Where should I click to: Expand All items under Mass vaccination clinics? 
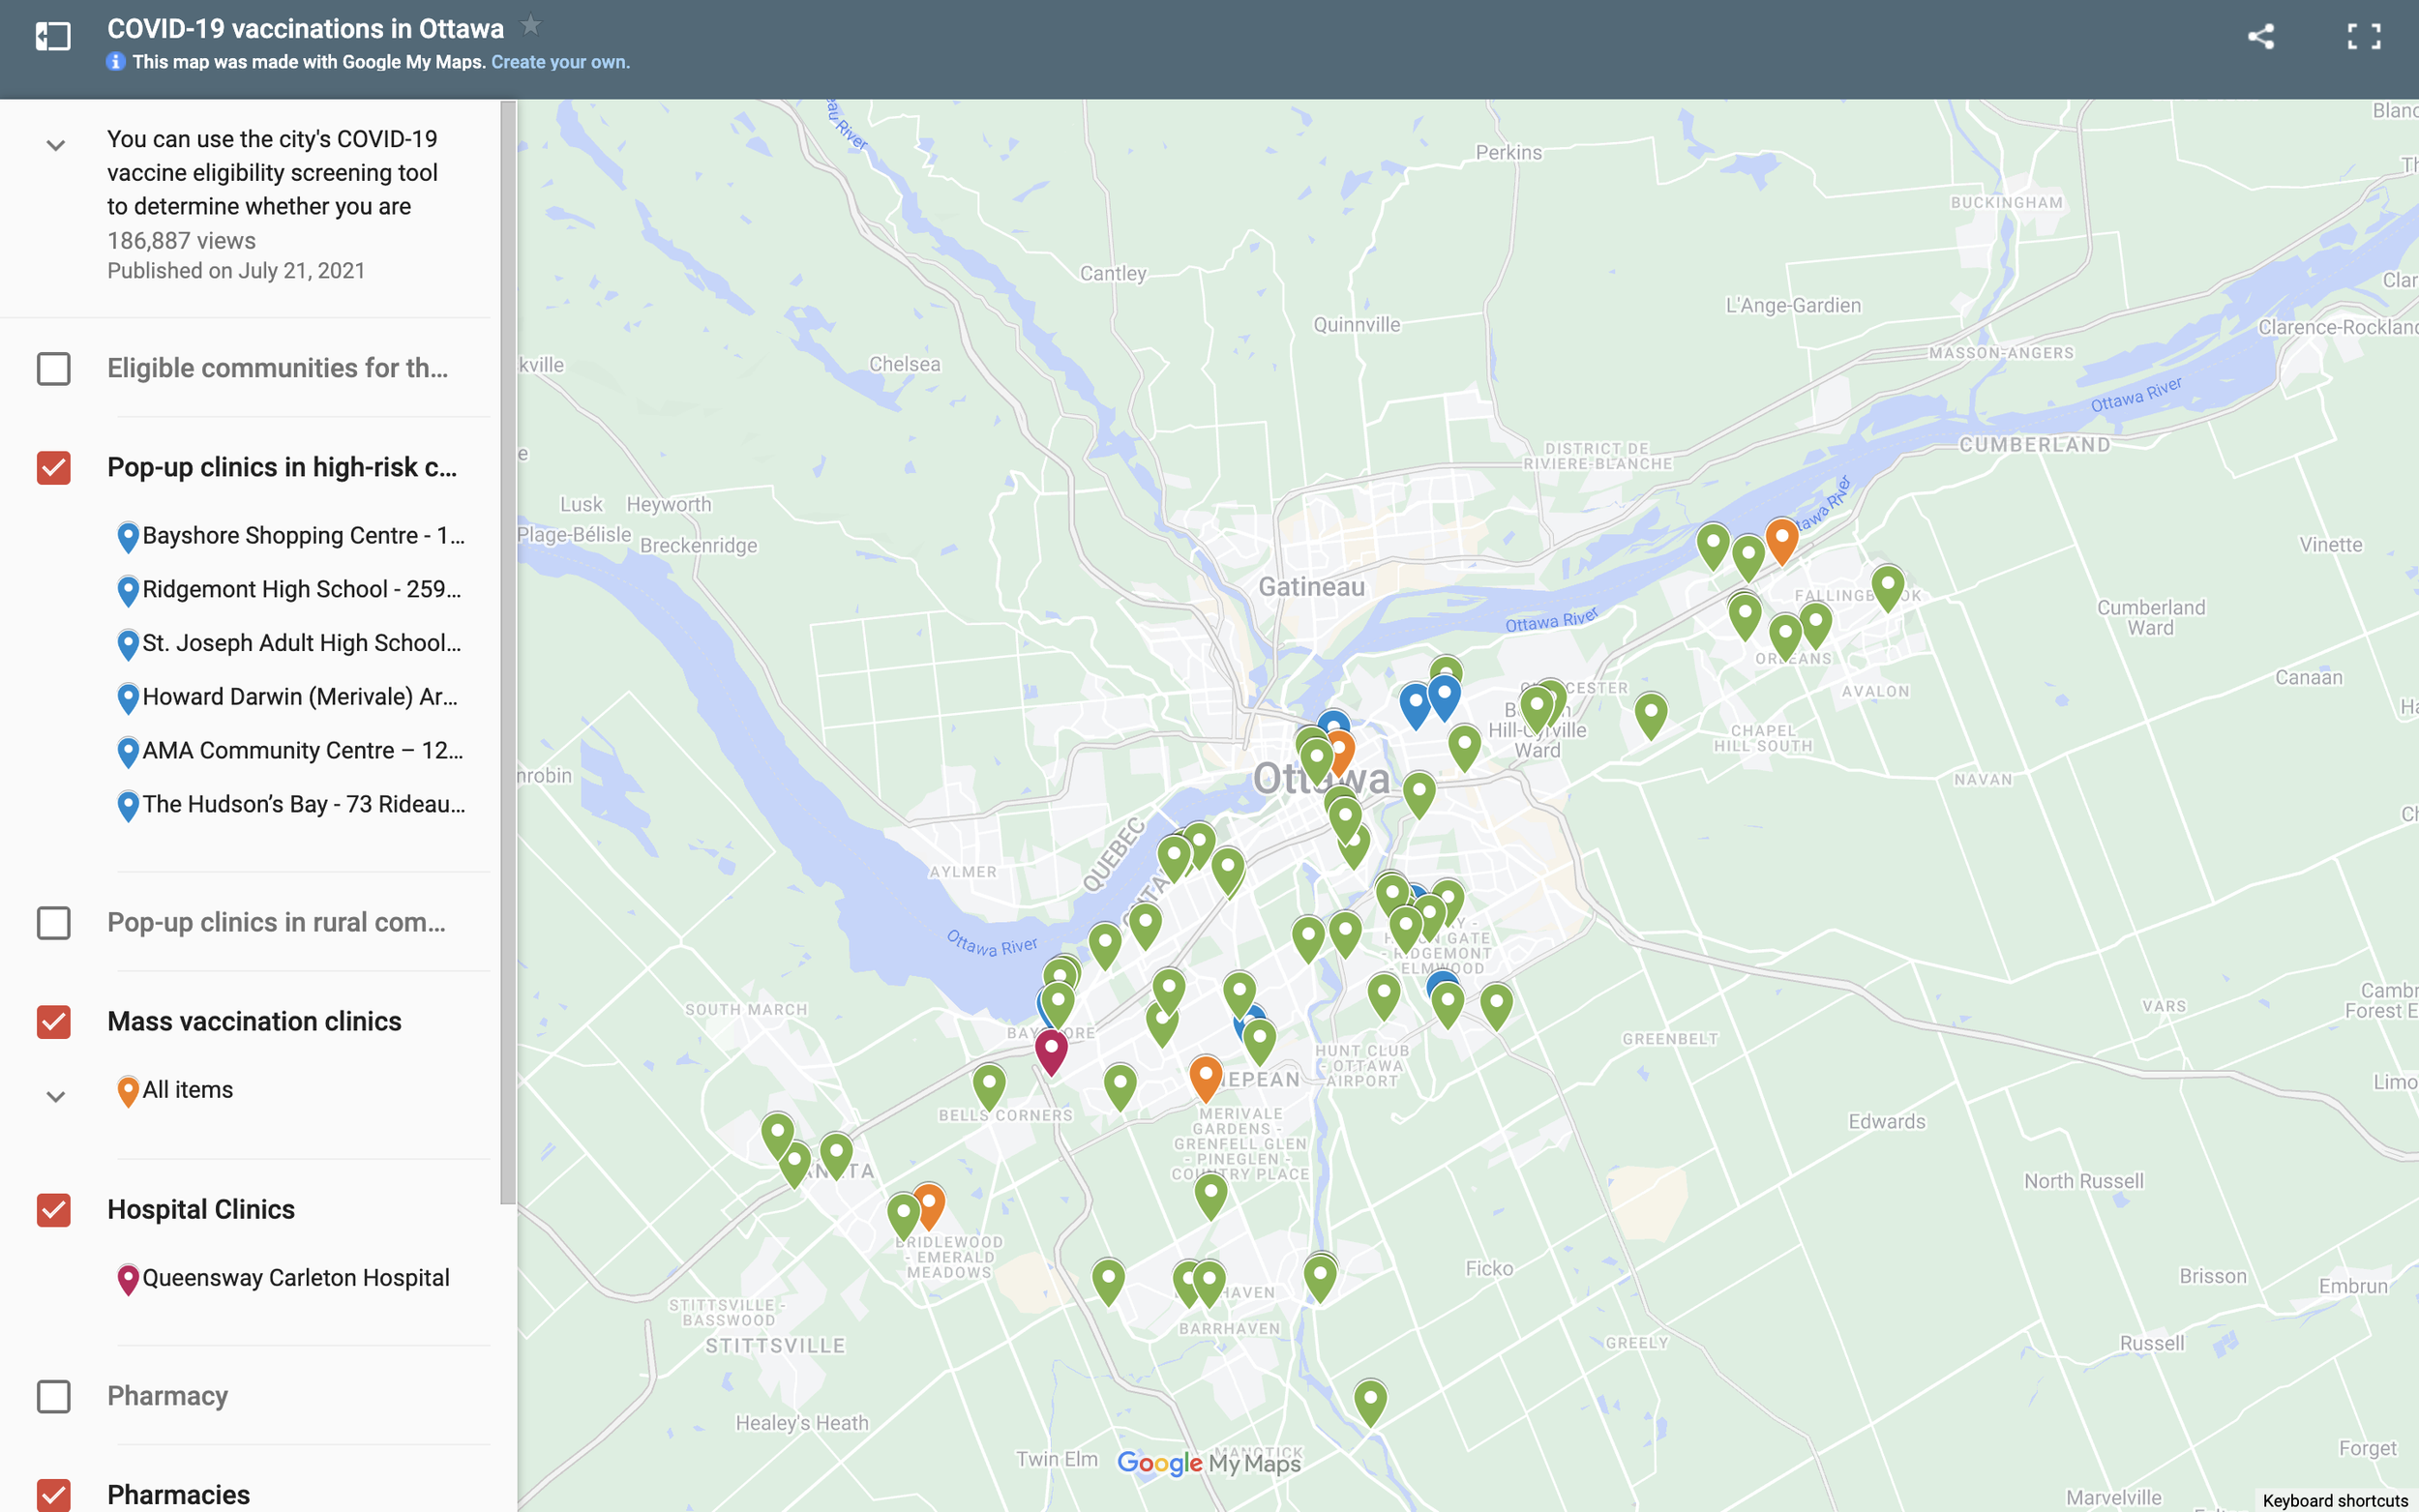56,1096
